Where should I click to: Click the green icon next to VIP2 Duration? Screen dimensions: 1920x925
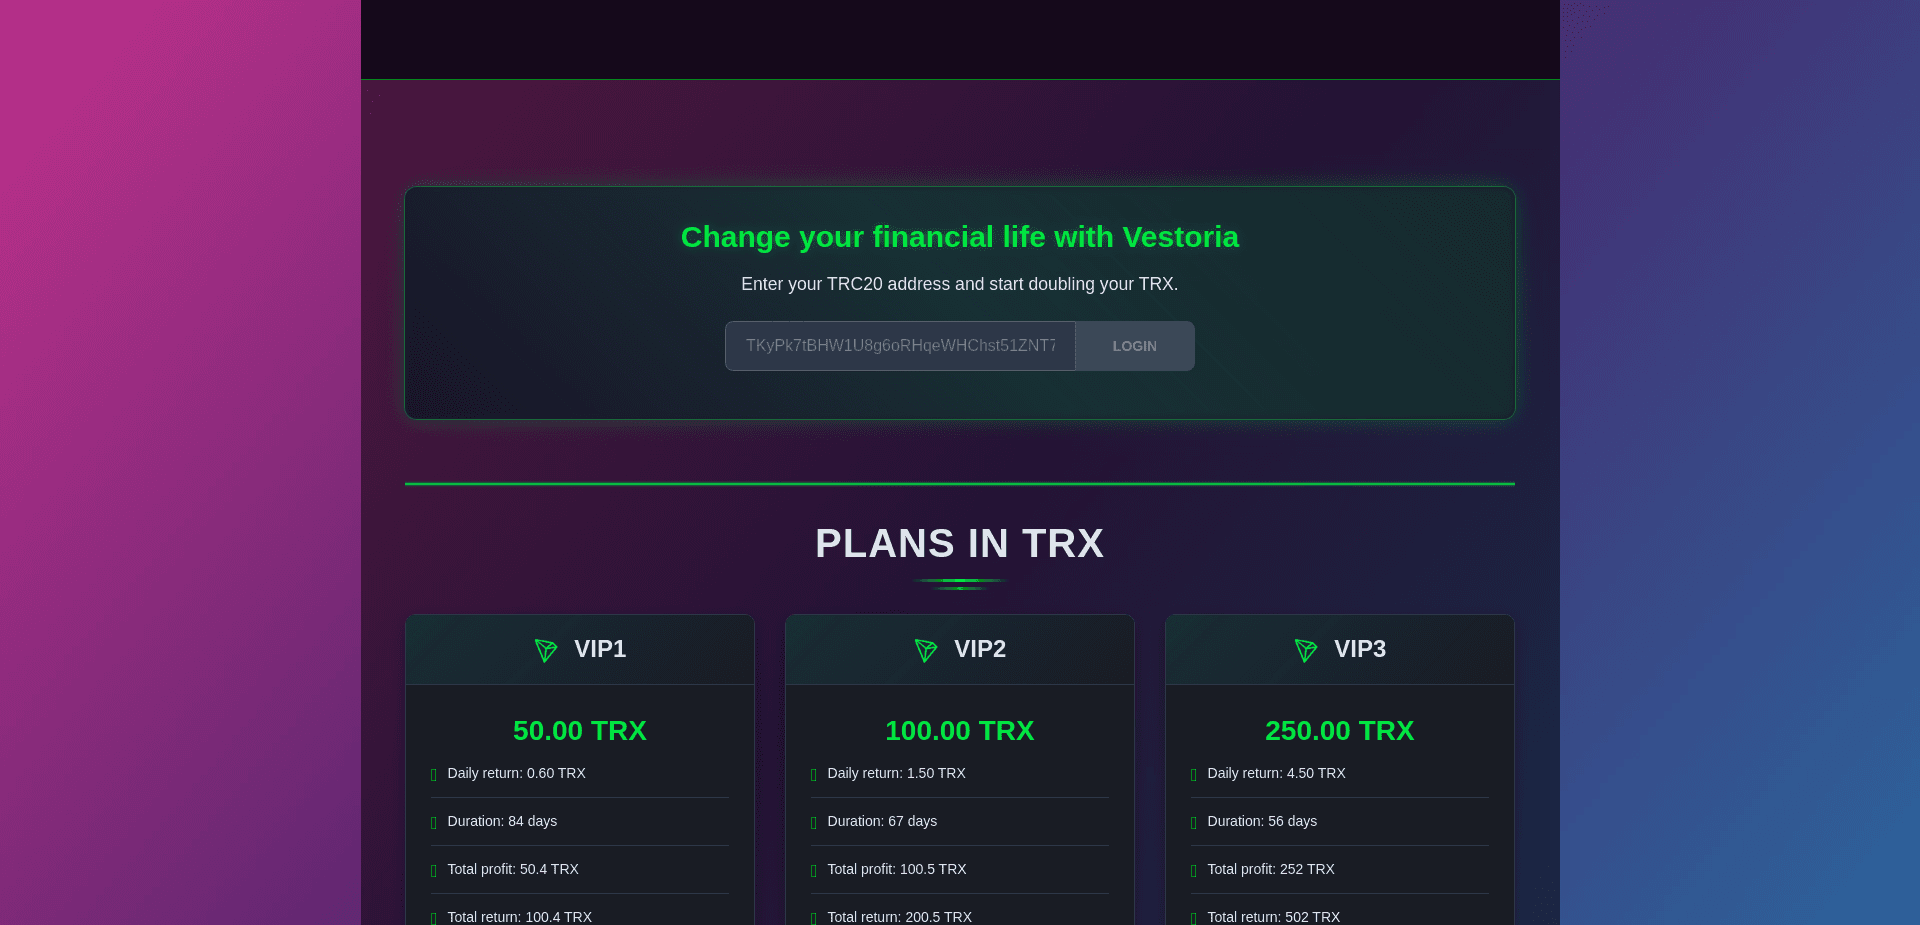[813, 821]
